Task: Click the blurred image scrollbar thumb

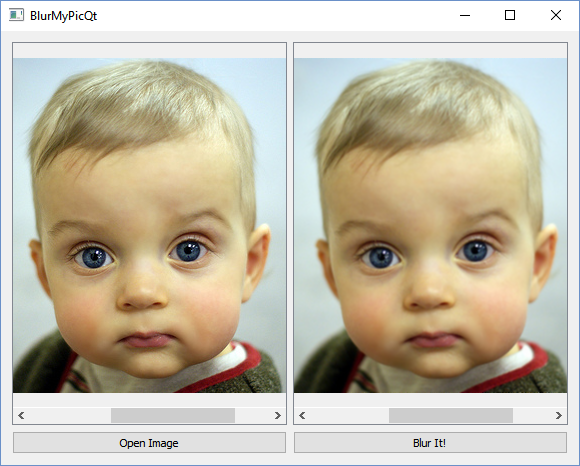Action: [x=451, y=415]
